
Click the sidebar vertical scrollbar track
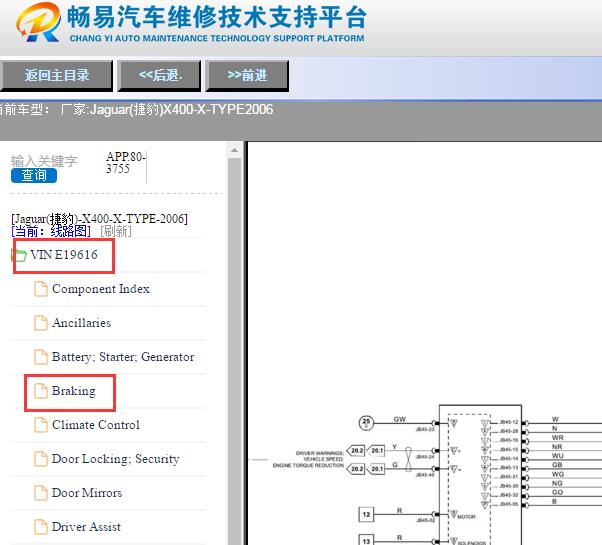pyautogui.click(x=234, y=351)
